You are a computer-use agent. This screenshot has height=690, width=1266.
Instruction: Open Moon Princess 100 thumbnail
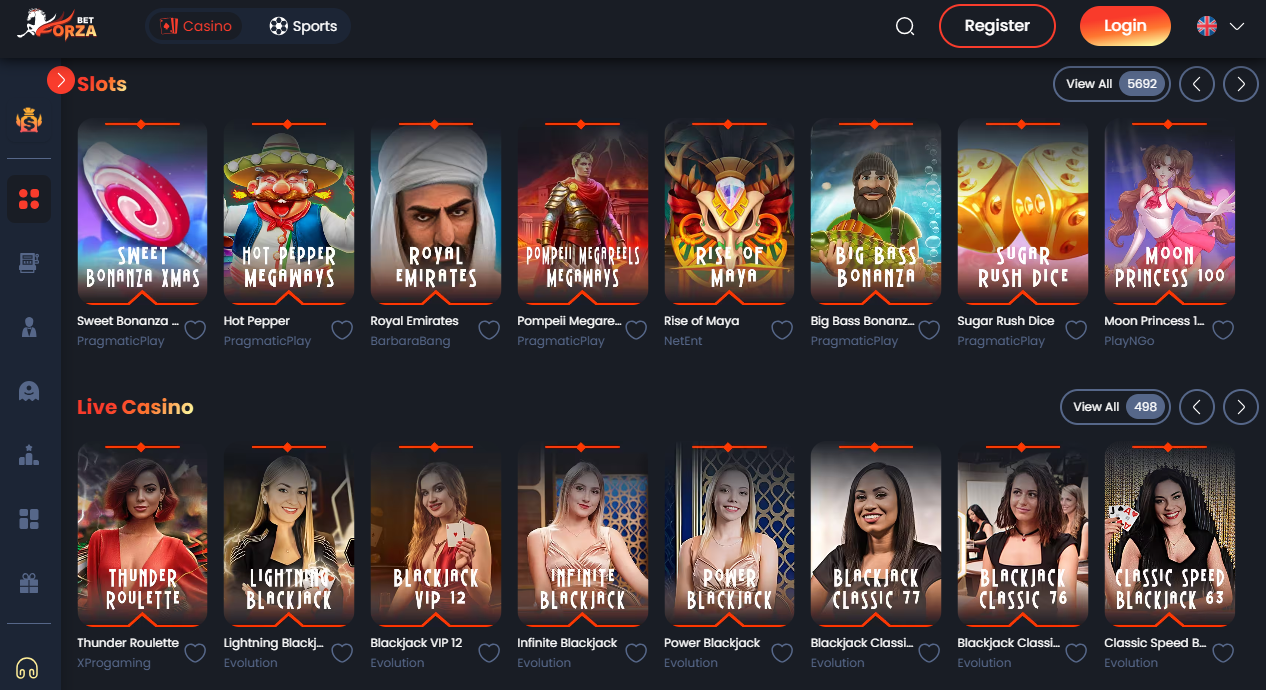(x=1170, y=212)
